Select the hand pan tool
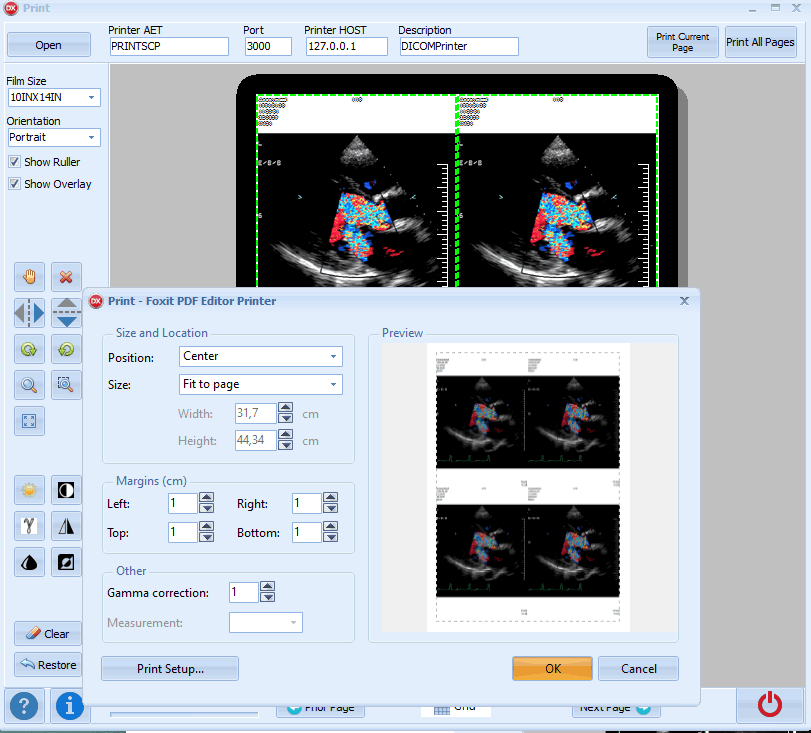 [30, 277]
